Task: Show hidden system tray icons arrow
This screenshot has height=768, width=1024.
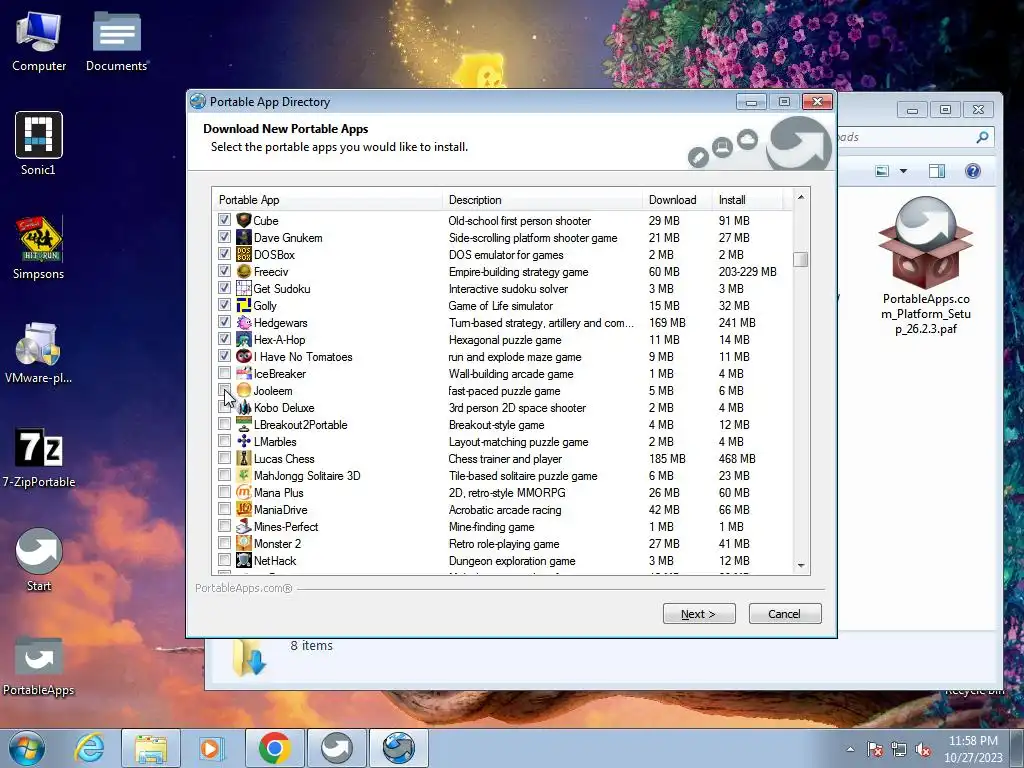Action: pos(850,749)
